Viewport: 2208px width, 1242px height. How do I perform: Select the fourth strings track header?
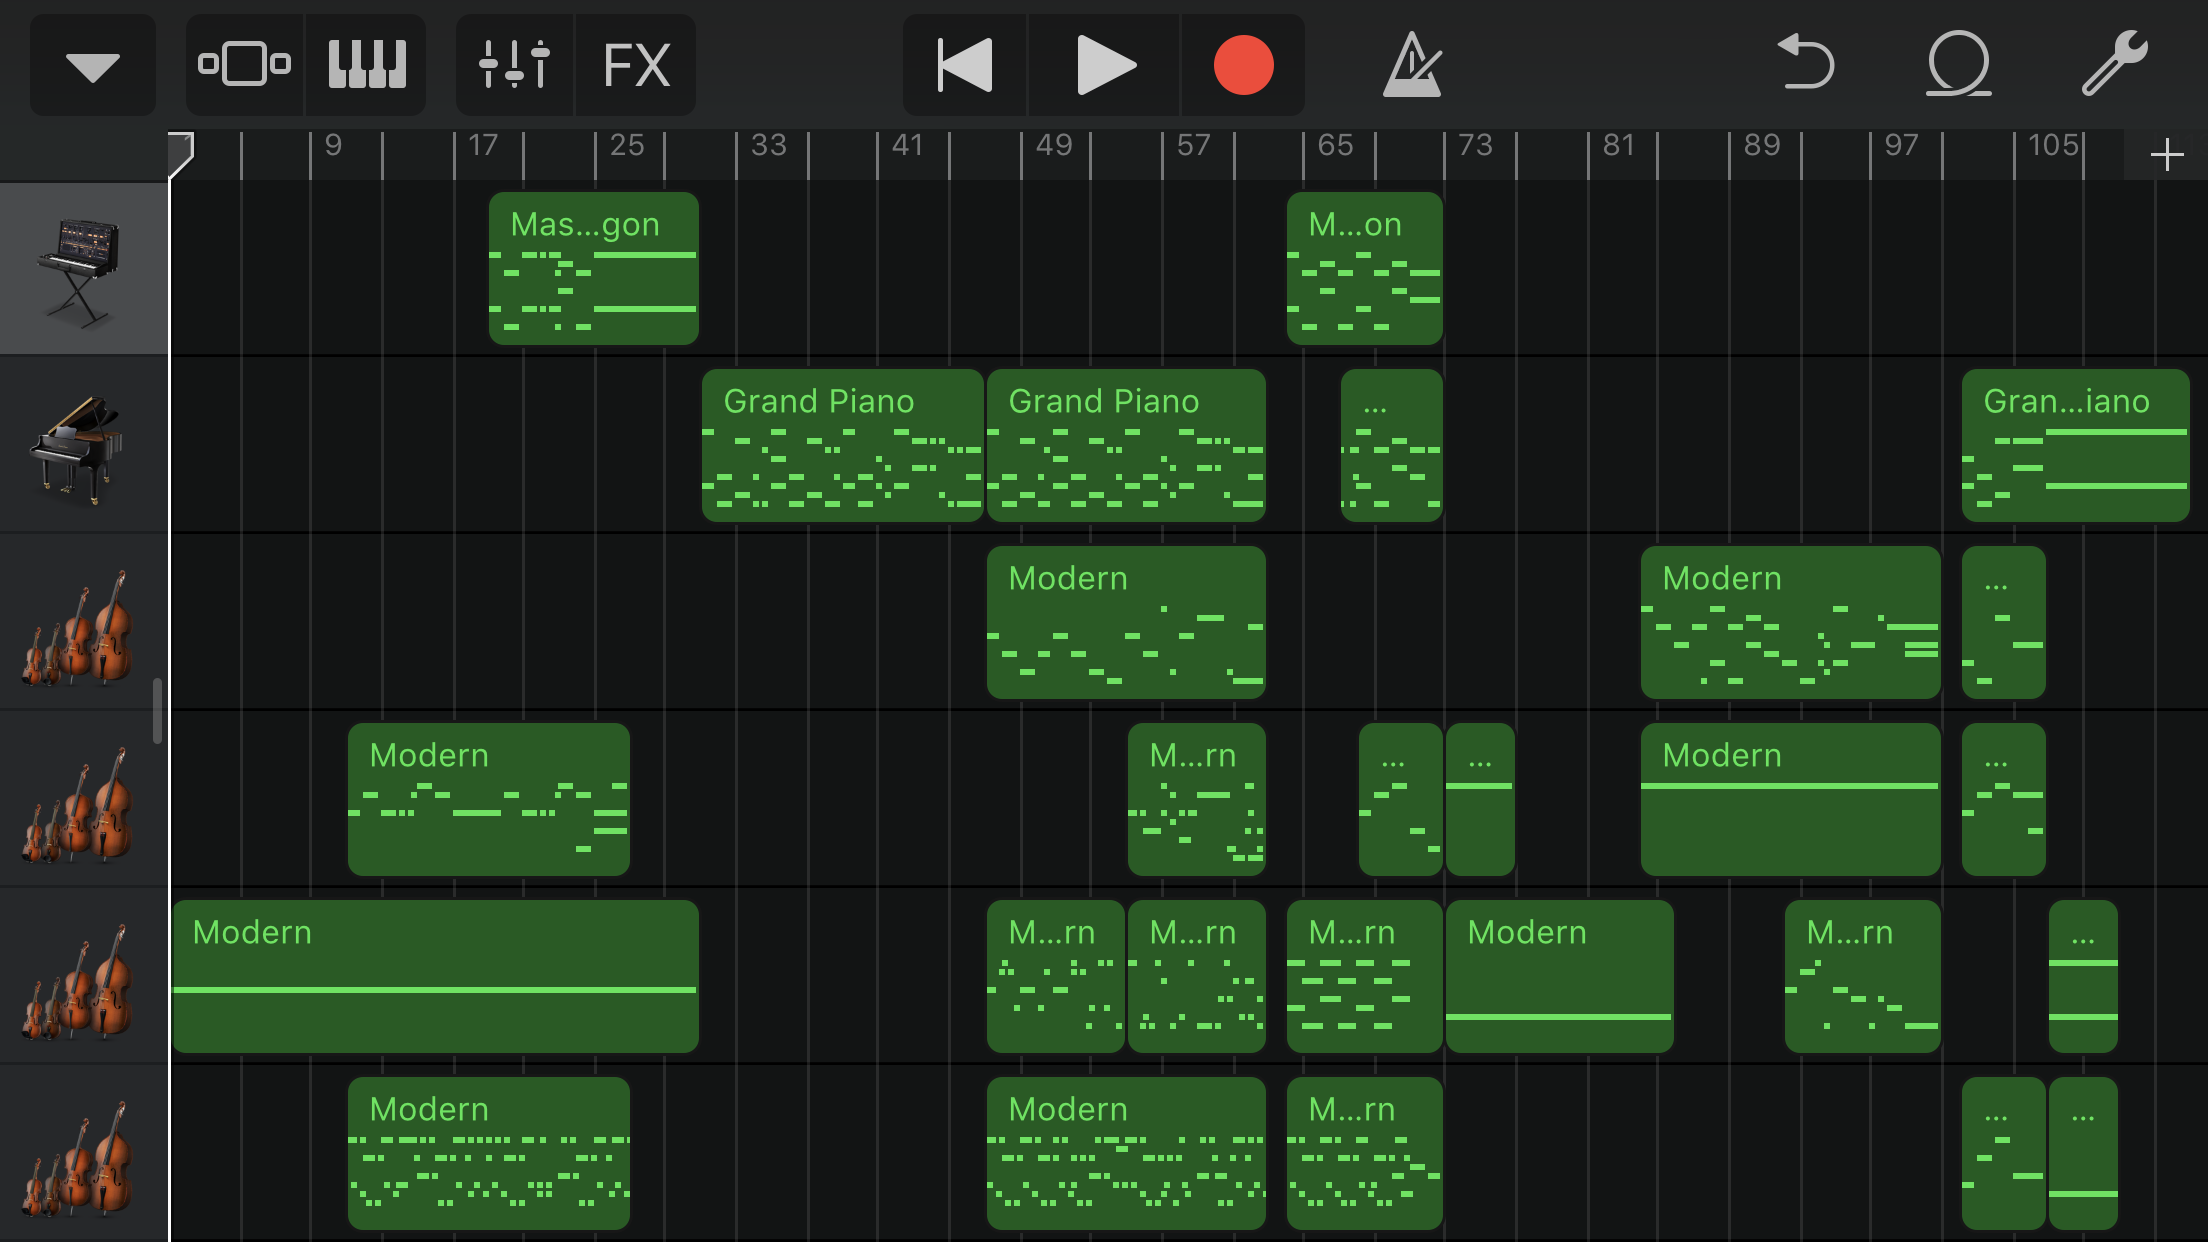point(84,1154)
